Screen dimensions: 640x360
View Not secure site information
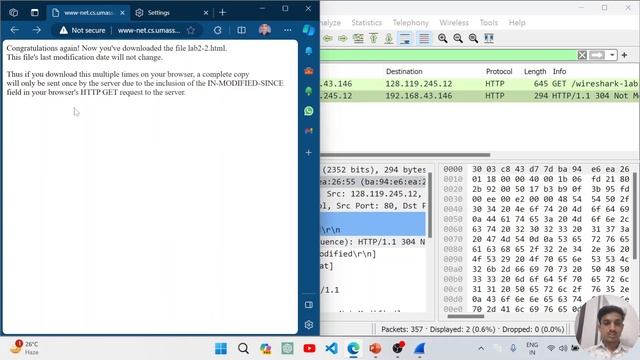tap(82, 30)
